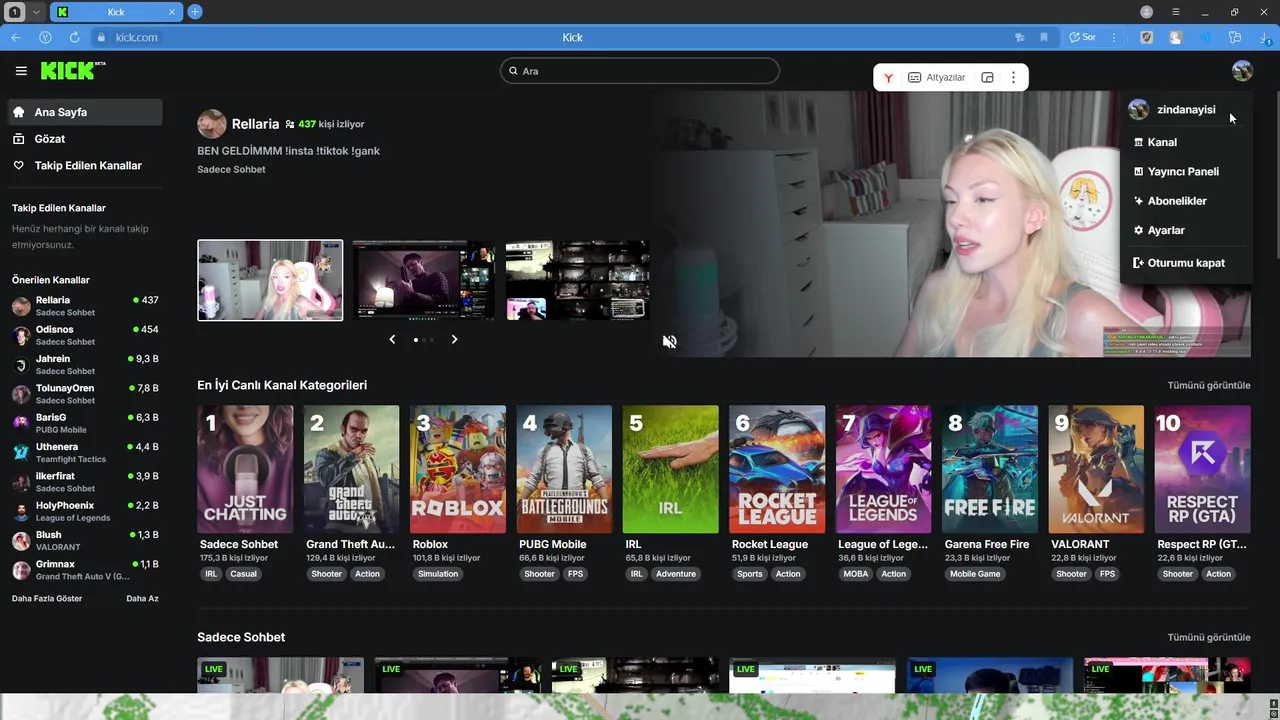The image size is (1280, 720).
Task: Open the Respect RP (GTA) category card
Action: 1202,469
